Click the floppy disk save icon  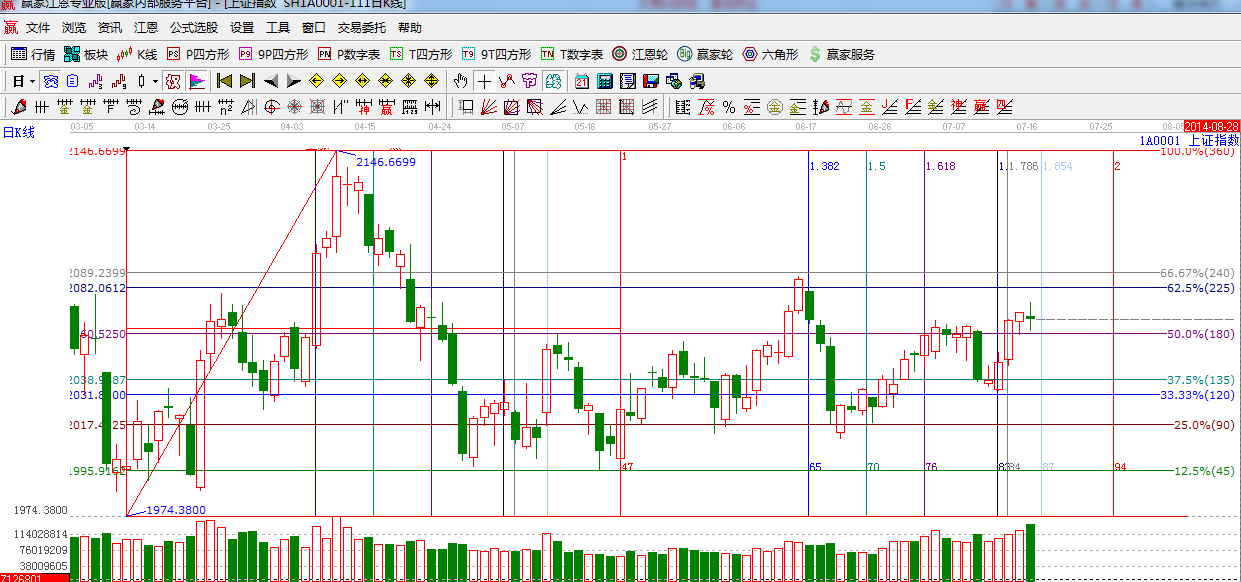coord(651,81)
